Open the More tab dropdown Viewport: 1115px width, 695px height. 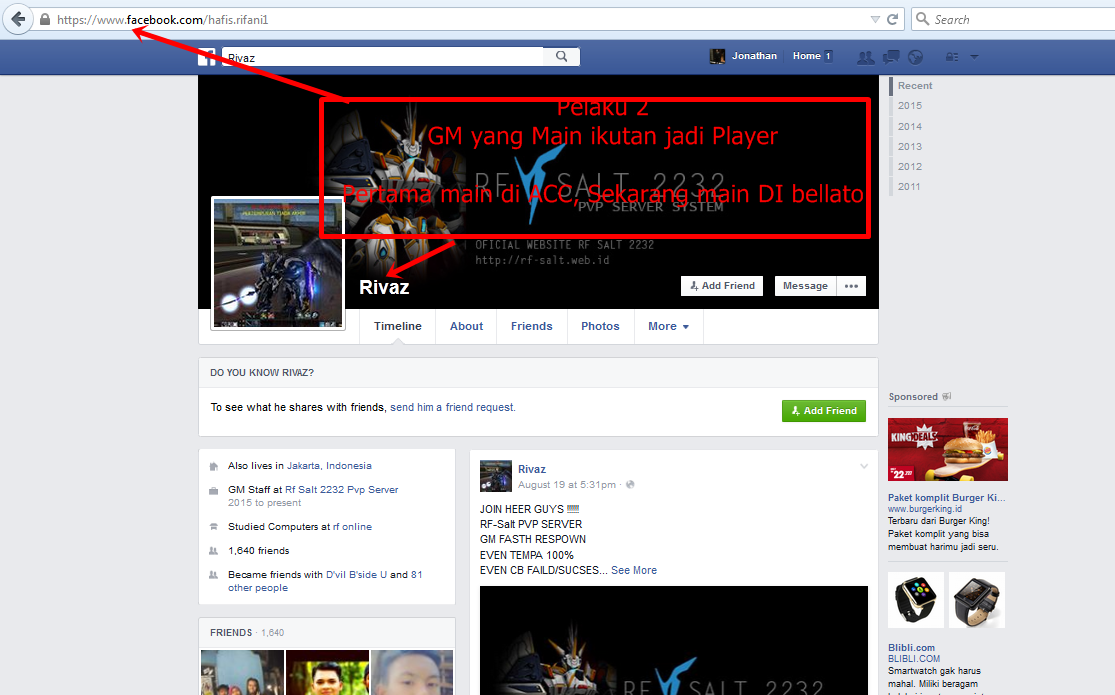coord(668,326)
